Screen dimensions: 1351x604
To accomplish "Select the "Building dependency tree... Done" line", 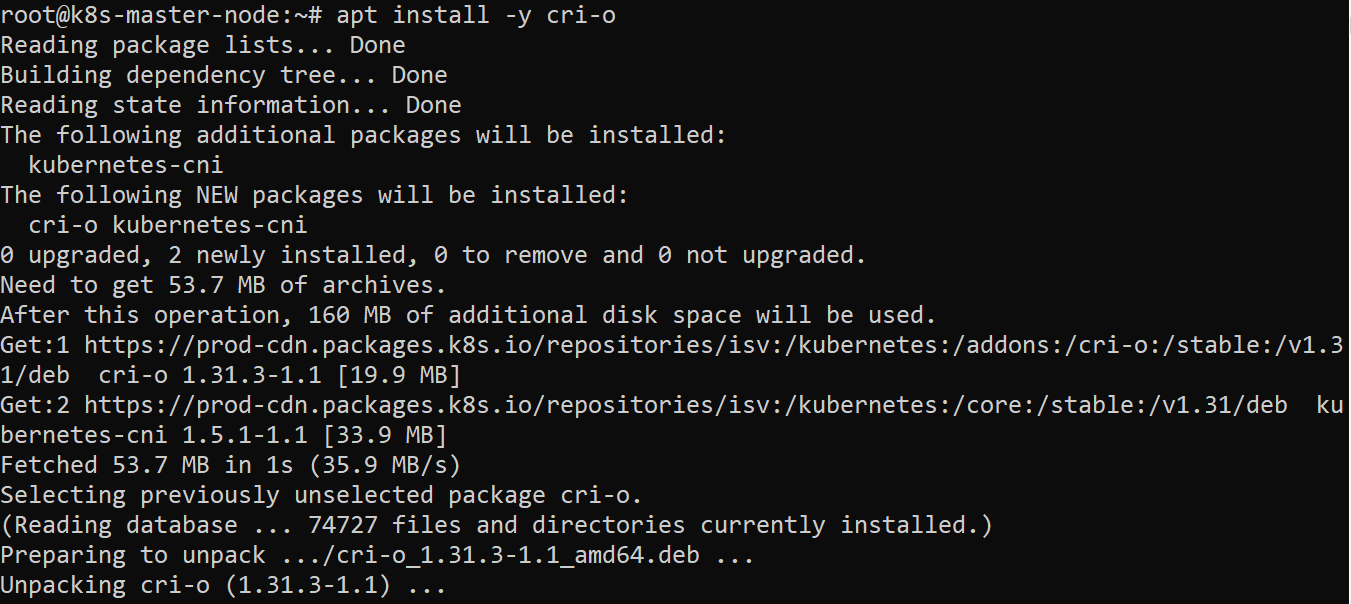I will point(224,75).
